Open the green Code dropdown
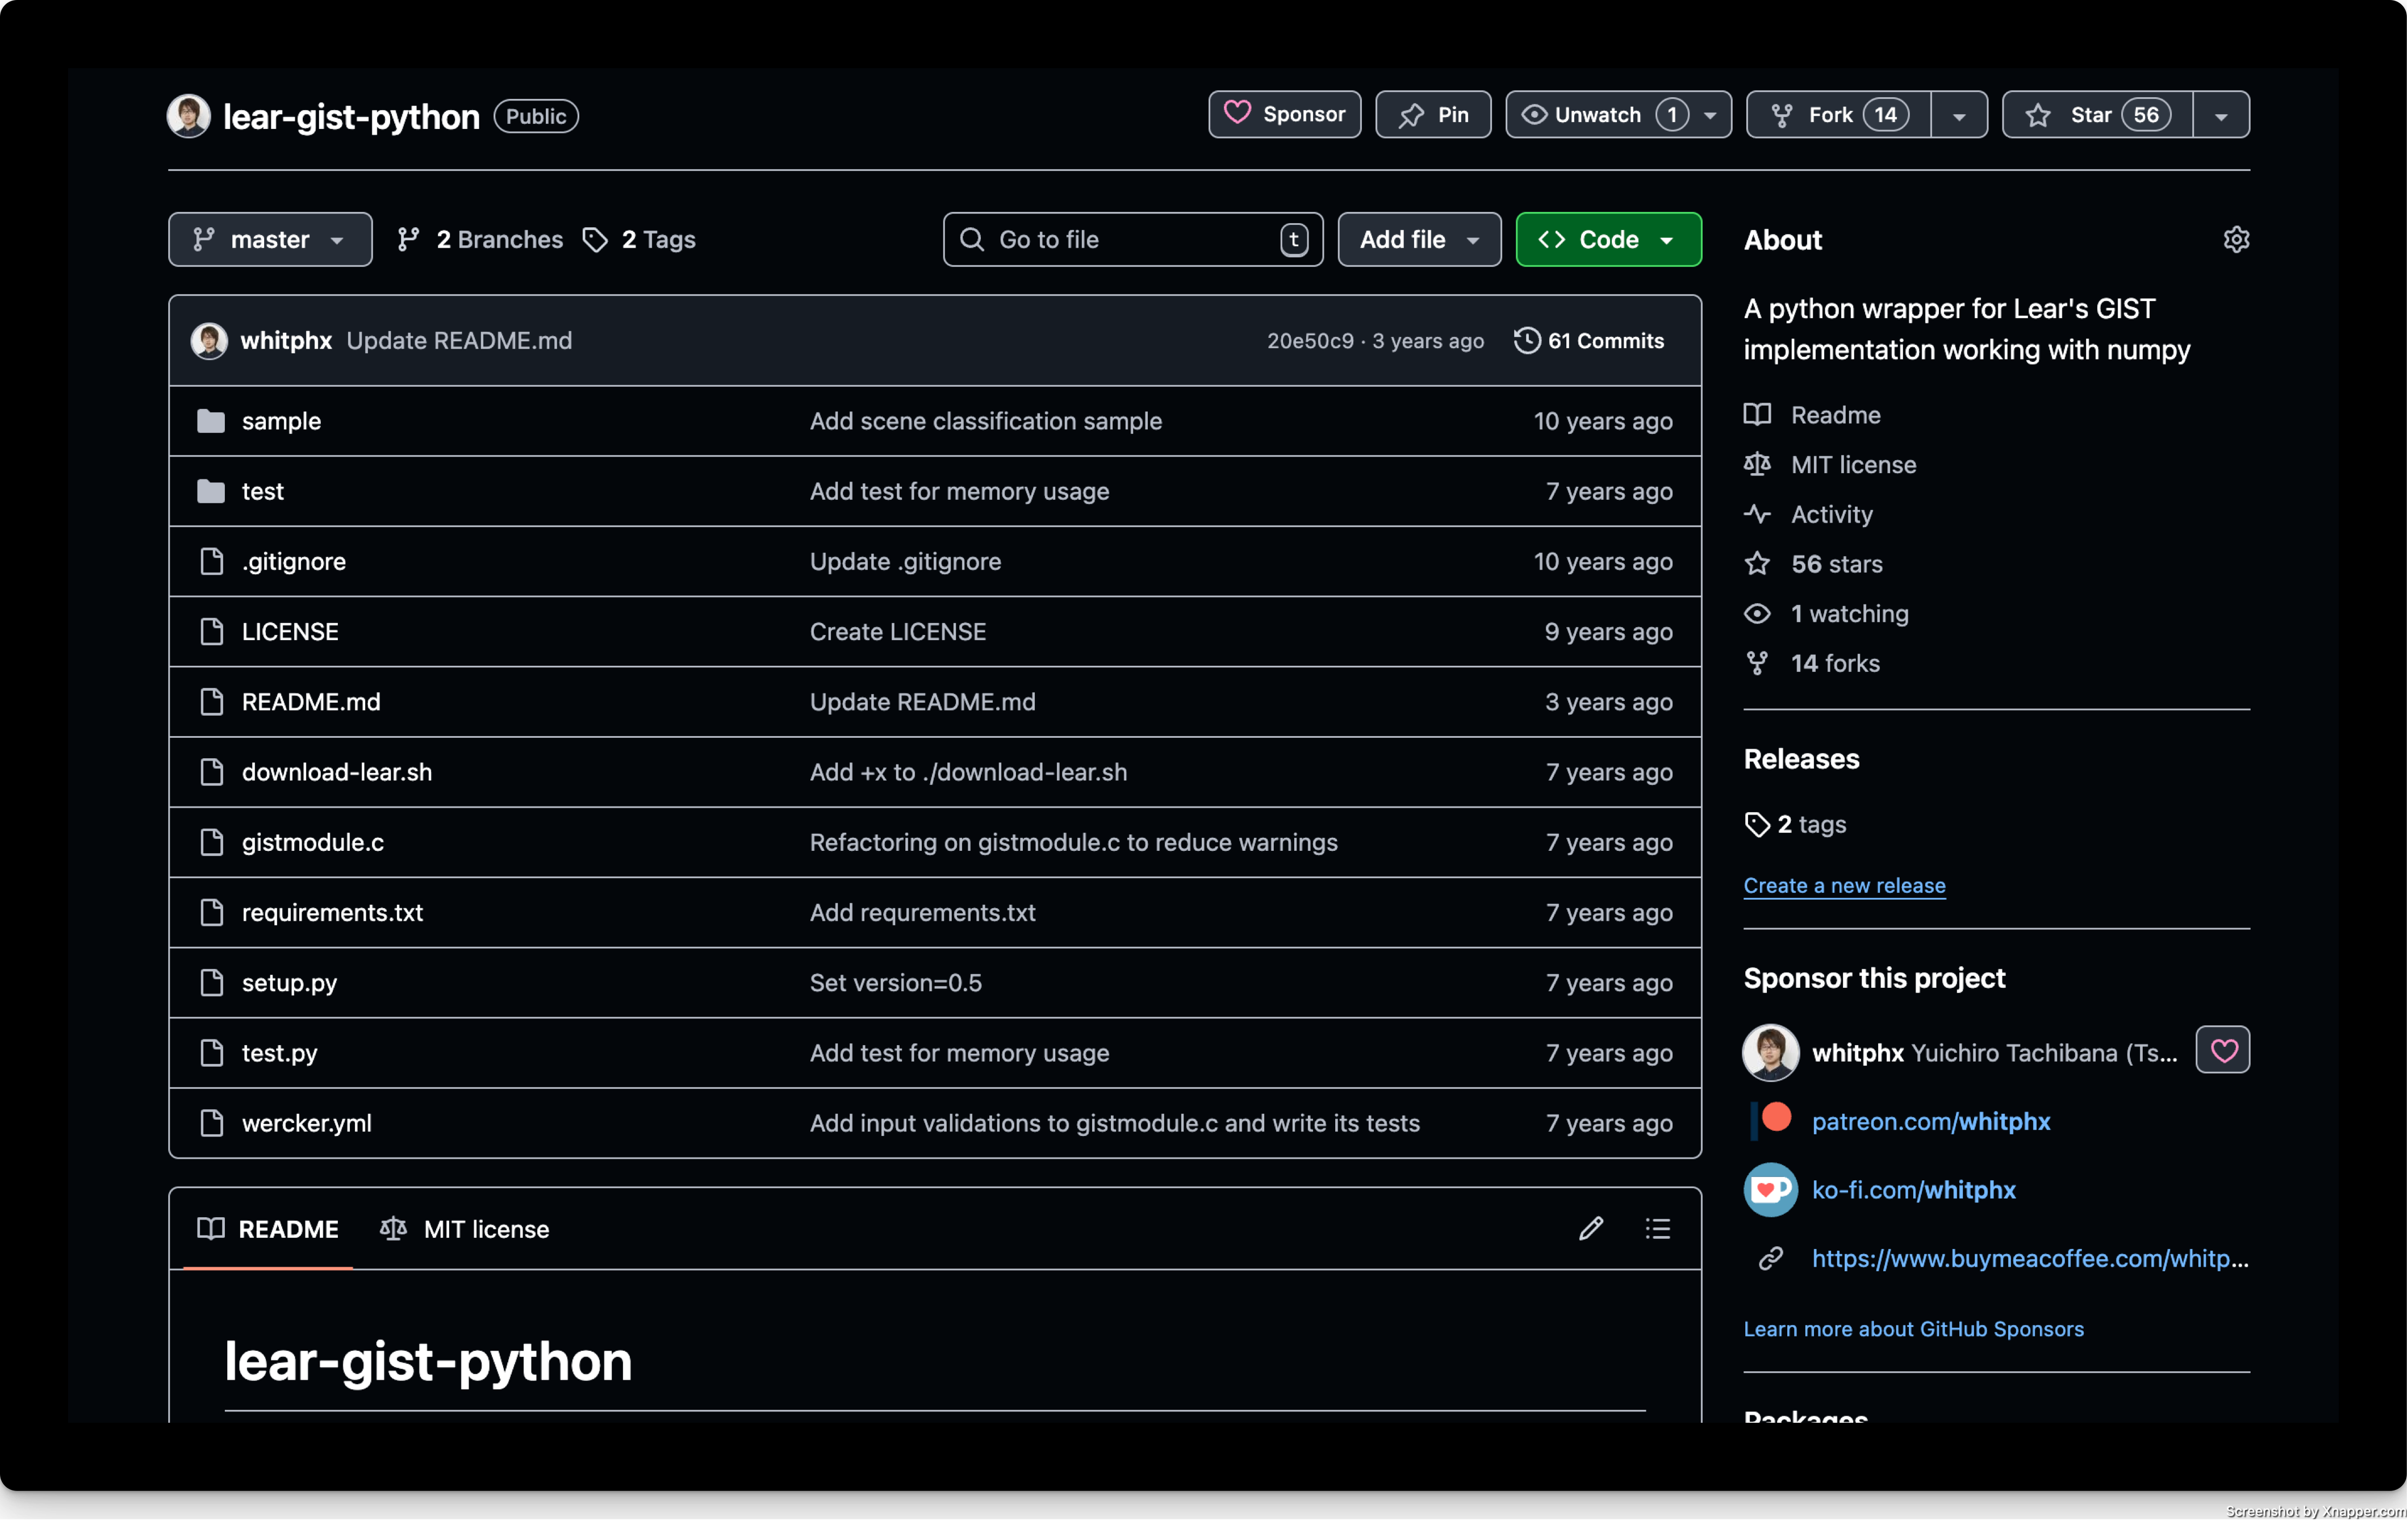The width and height of the screenshot is (2408, 1520). tap(1608, 240)
